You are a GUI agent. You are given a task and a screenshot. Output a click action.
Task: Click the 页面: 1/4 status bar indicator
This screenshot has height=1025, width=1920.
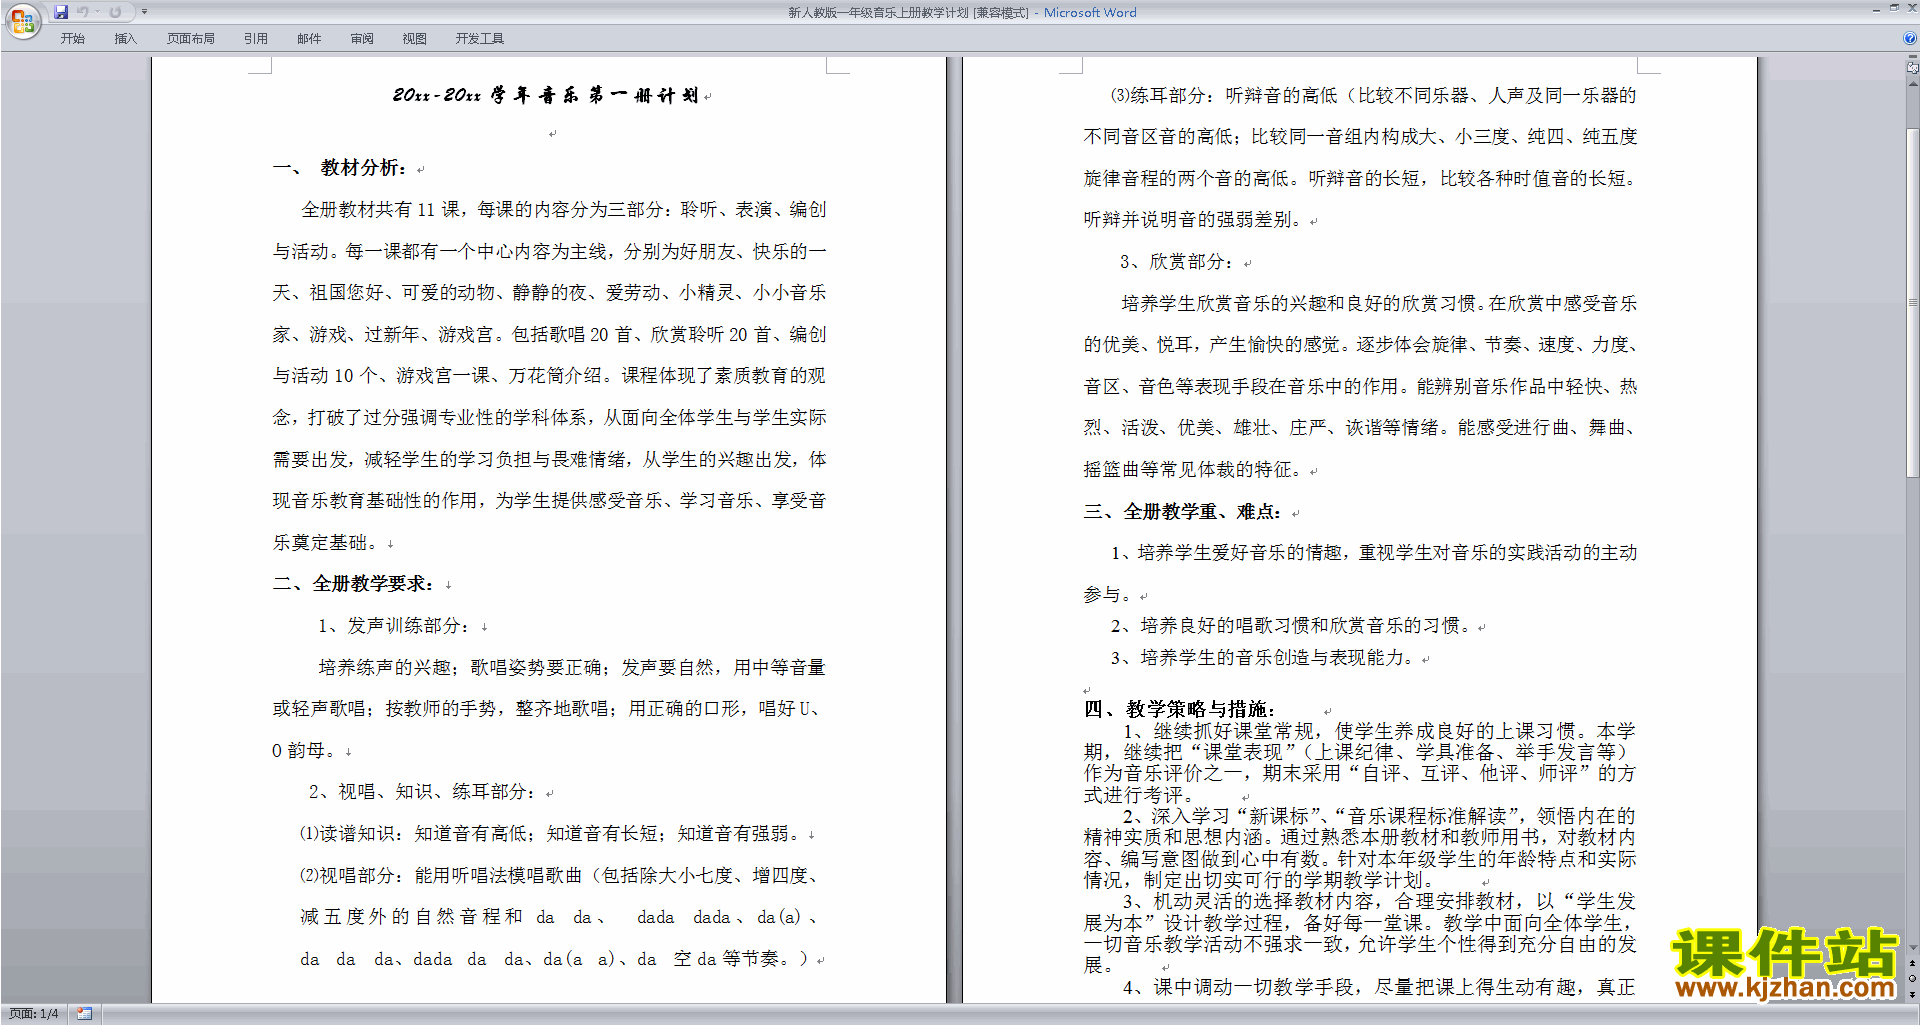[34, 1014]
